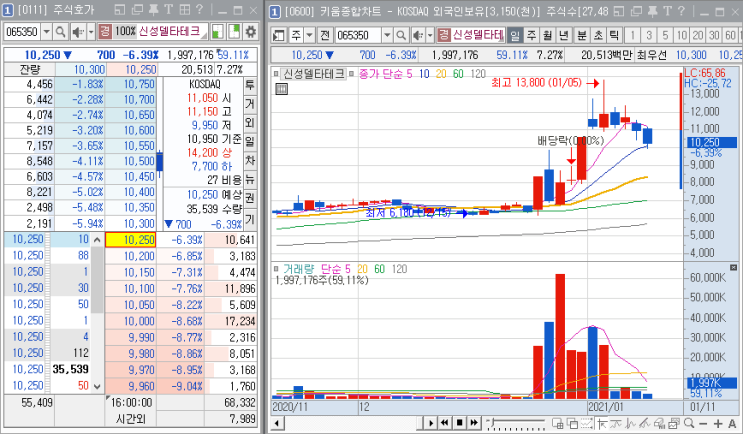This screenshot has height=434, width=743.
Task: Expand stock code dropdown in chart window
Action: coord(387,35)
